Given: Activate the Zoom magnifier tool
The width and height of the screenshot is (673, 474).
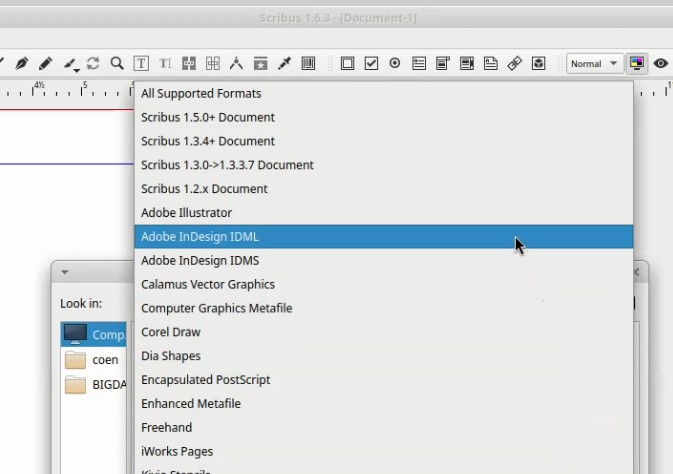Looking at the screenshot, I should click(x=117, y=63).
